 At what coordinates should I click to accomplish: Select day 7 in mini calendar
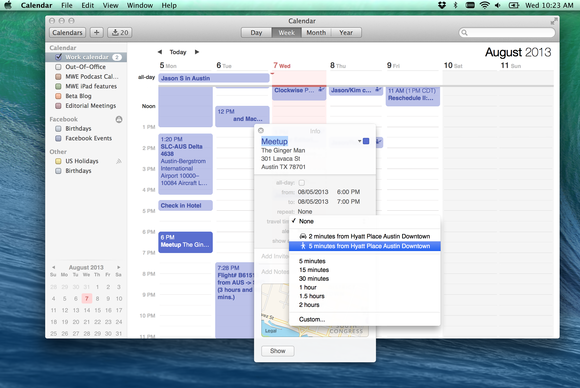87,298
